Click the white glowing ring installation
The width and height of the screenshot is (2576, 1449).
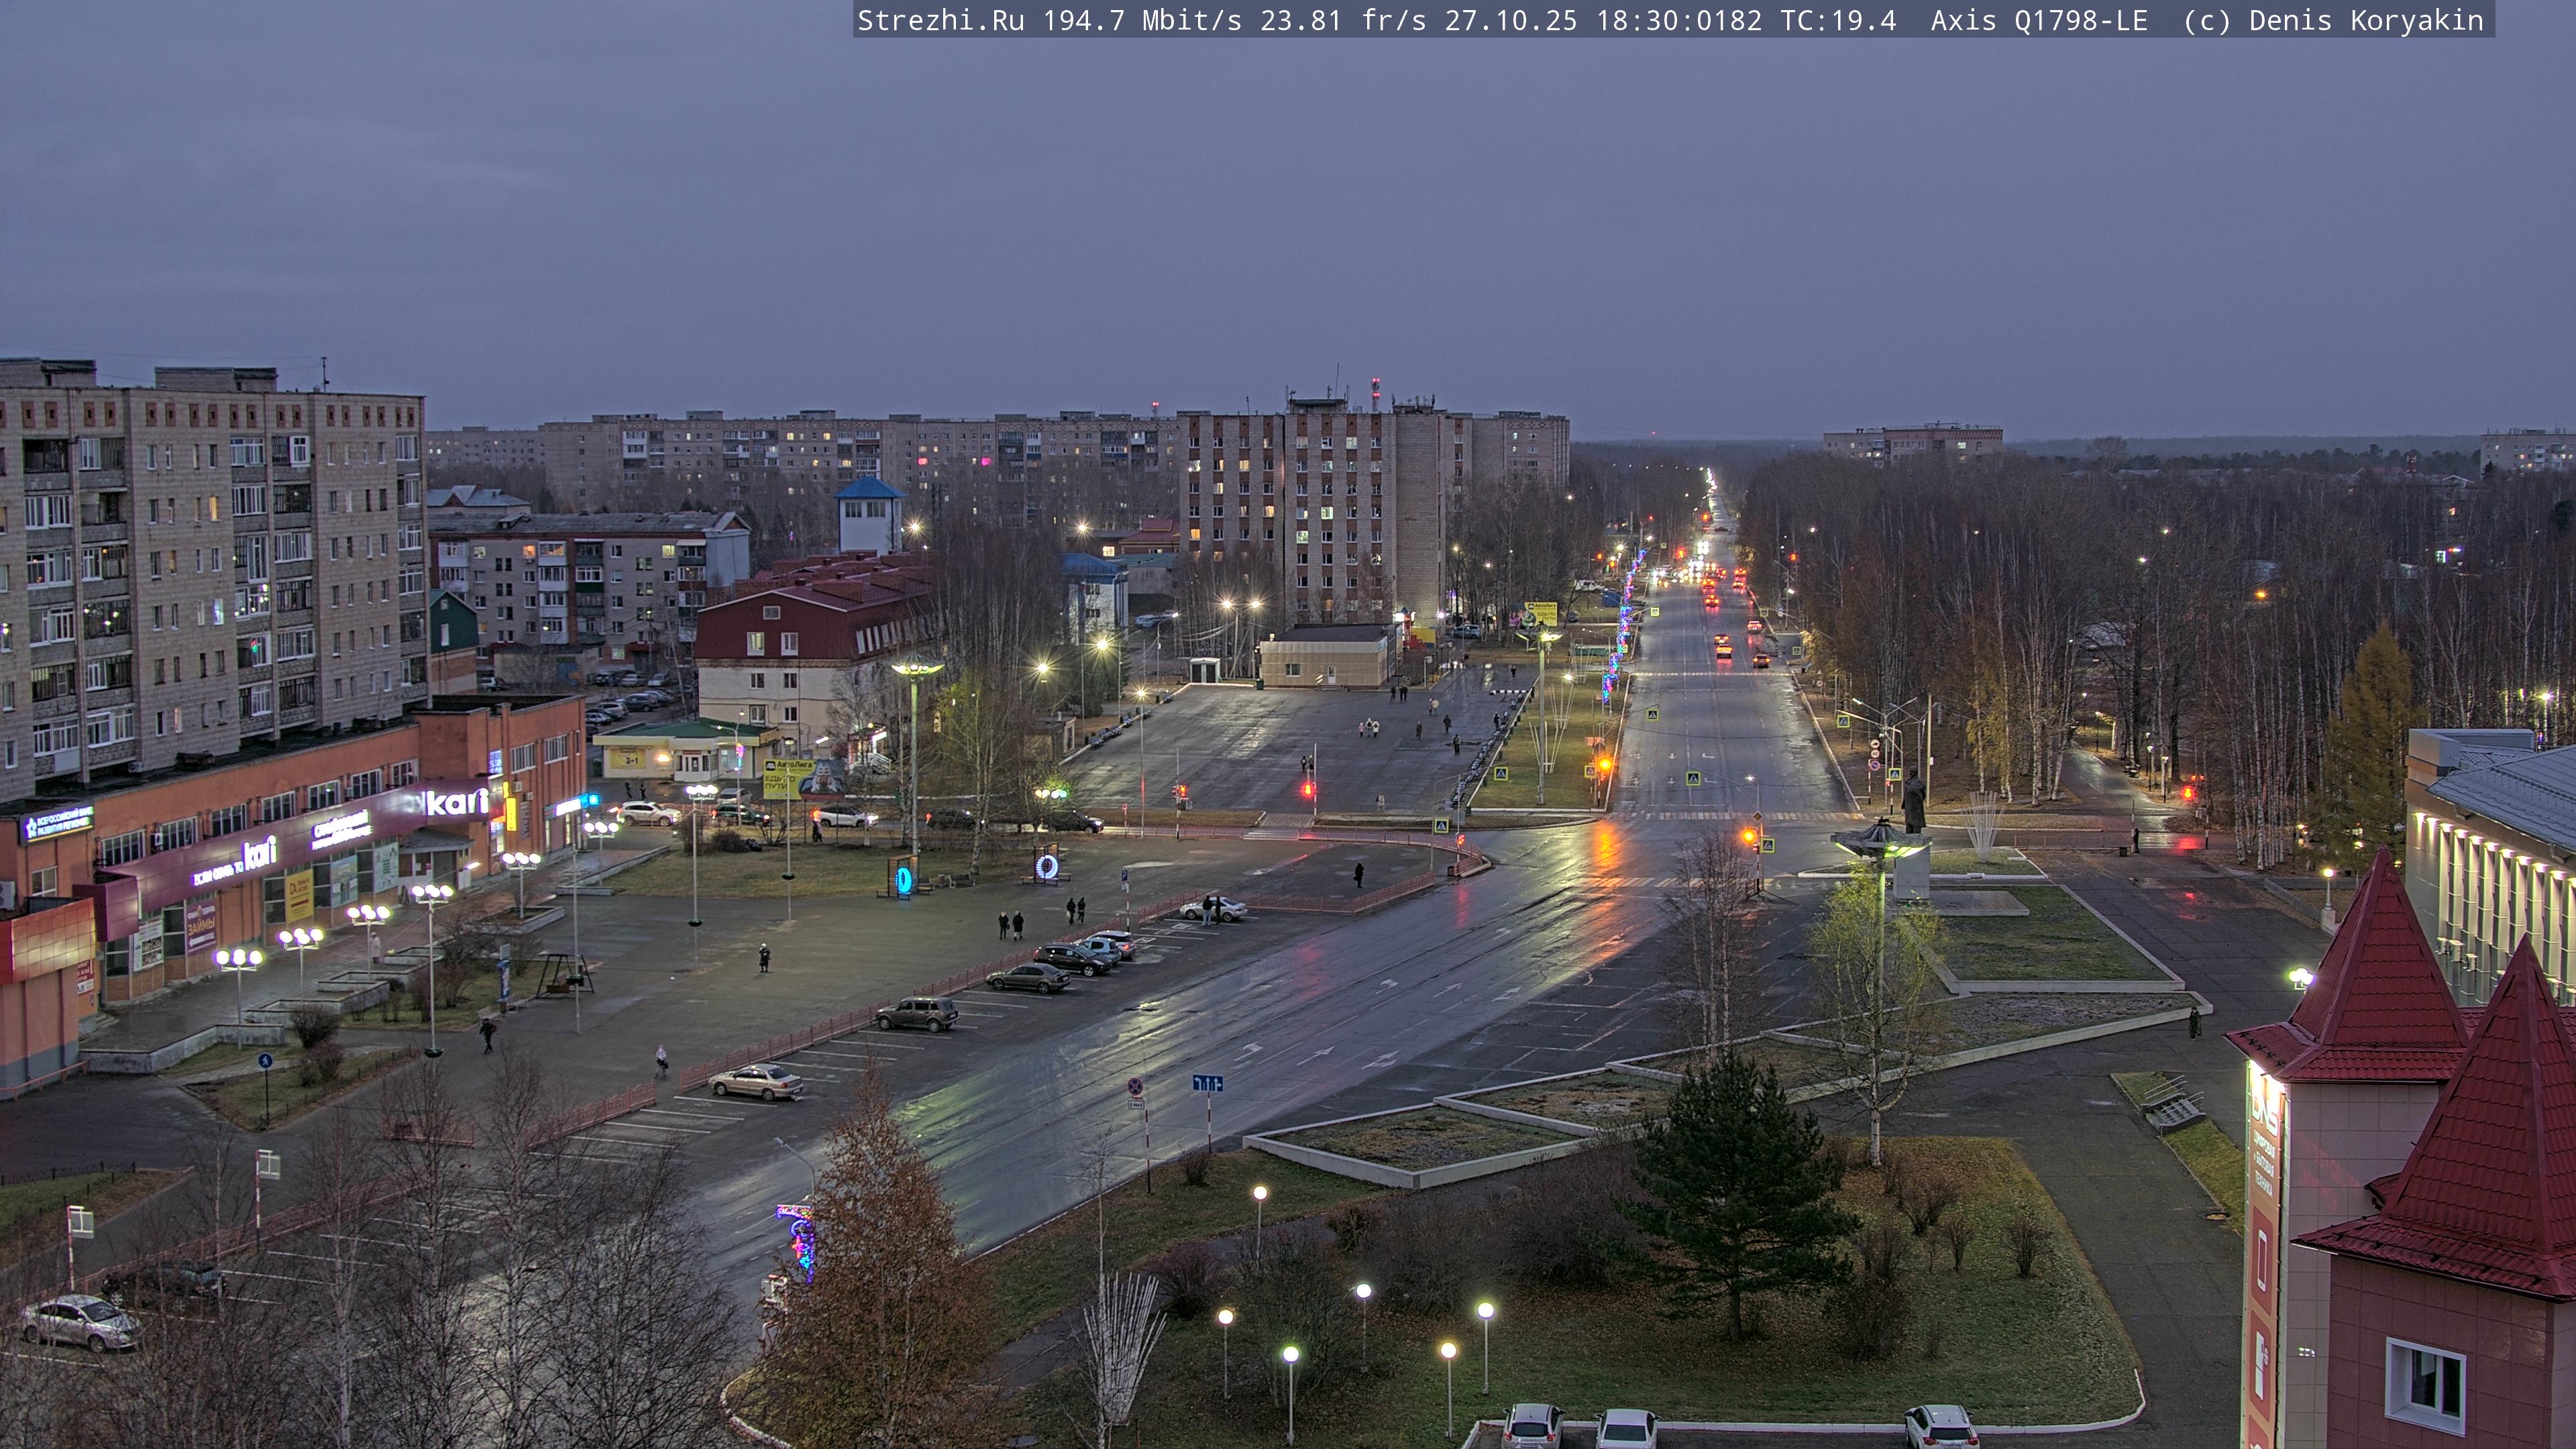click(x=1046, y=866)
